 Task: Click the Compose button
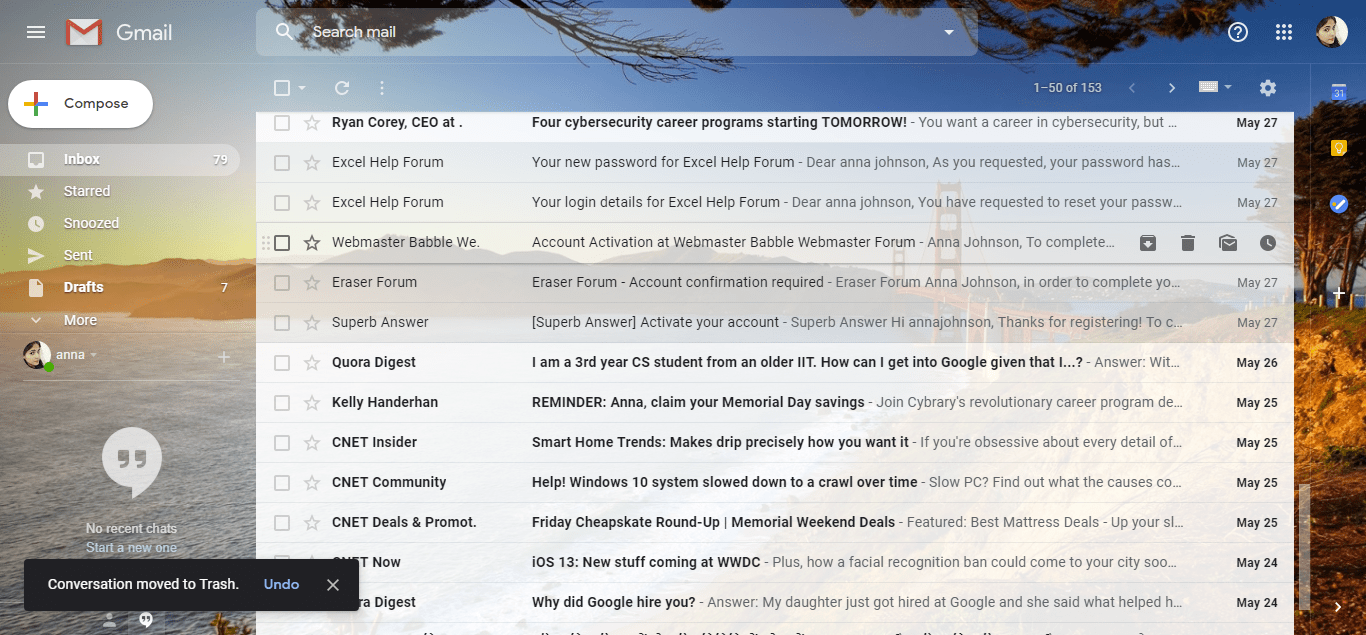(x=79, y=103)
